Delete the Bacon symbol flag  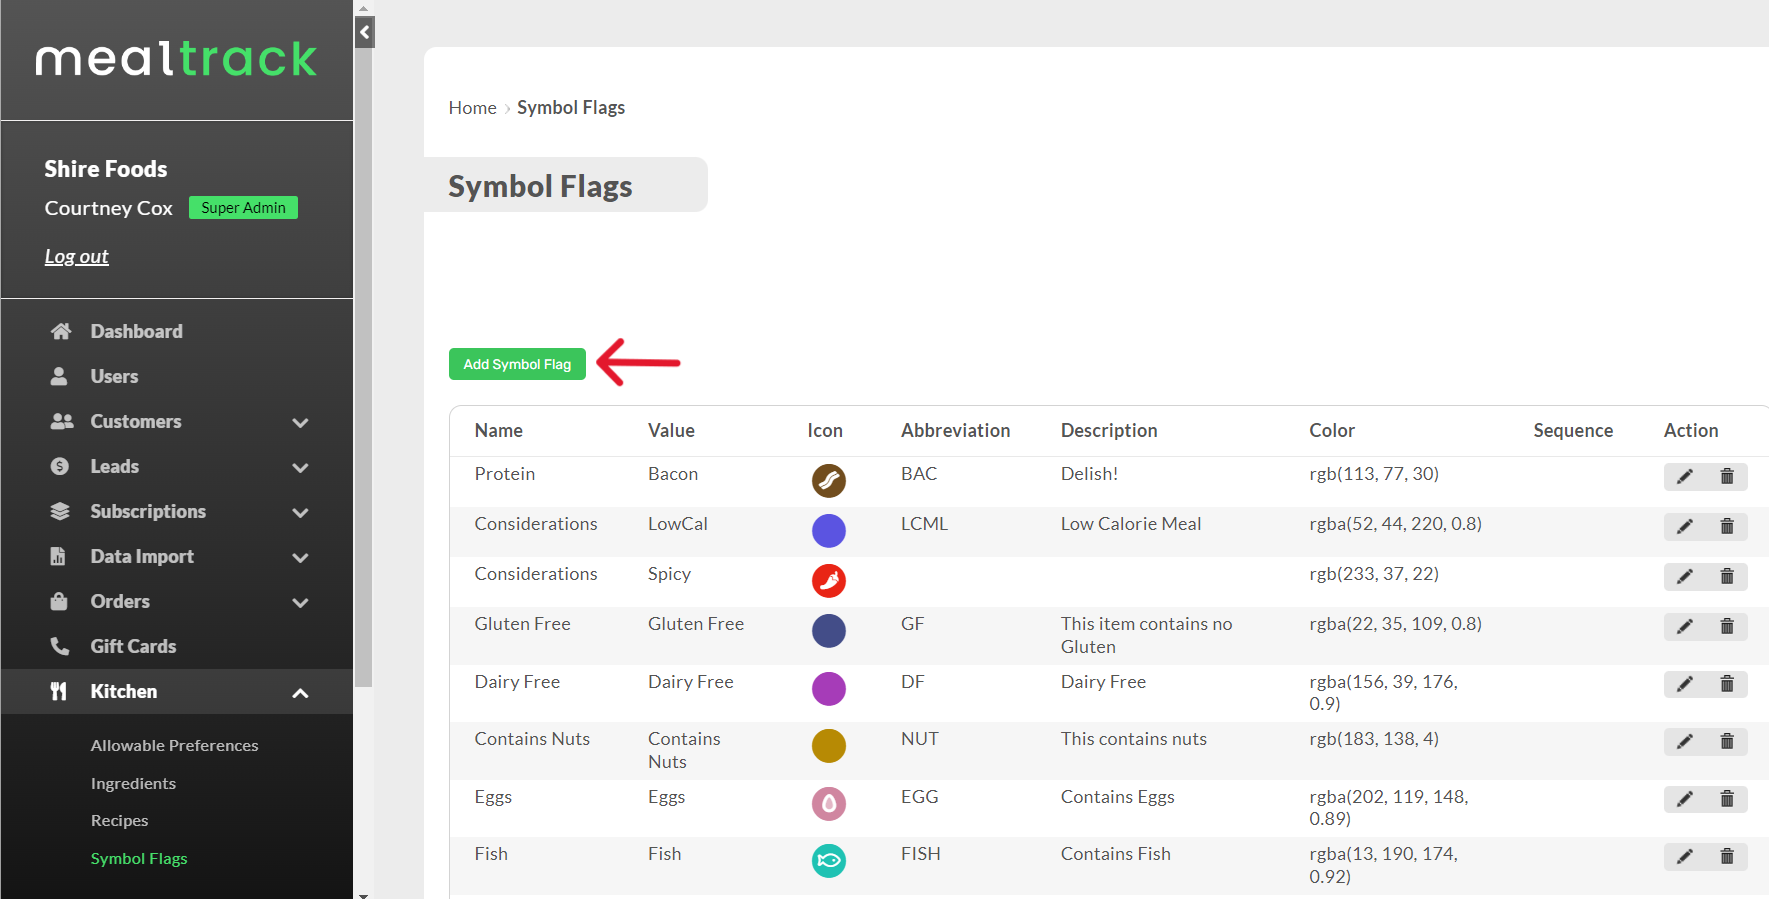pyautogui.click(x=1727, y=477)
